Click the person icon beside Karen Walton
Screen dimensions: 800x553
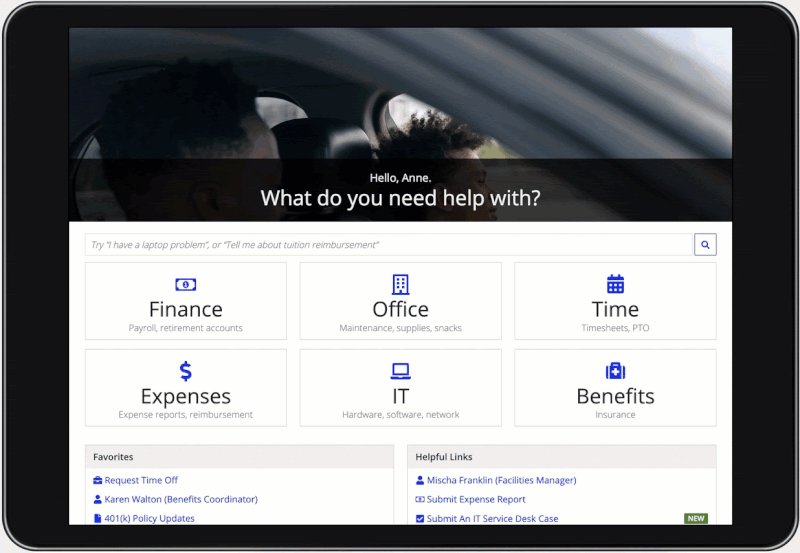coord(97,499)
